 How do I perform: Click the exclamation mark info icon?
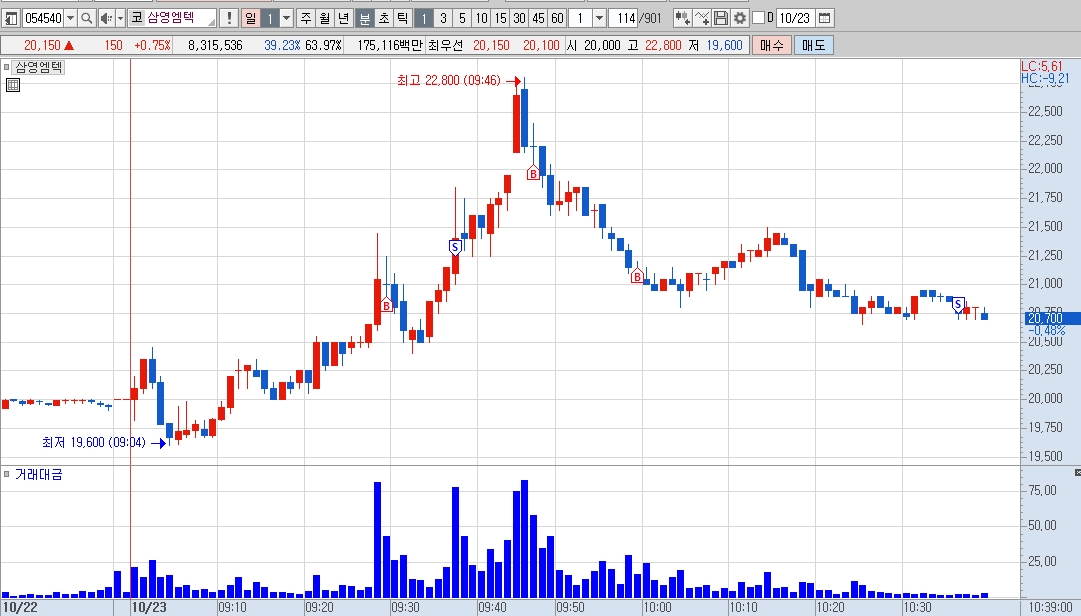click(229, 18)
